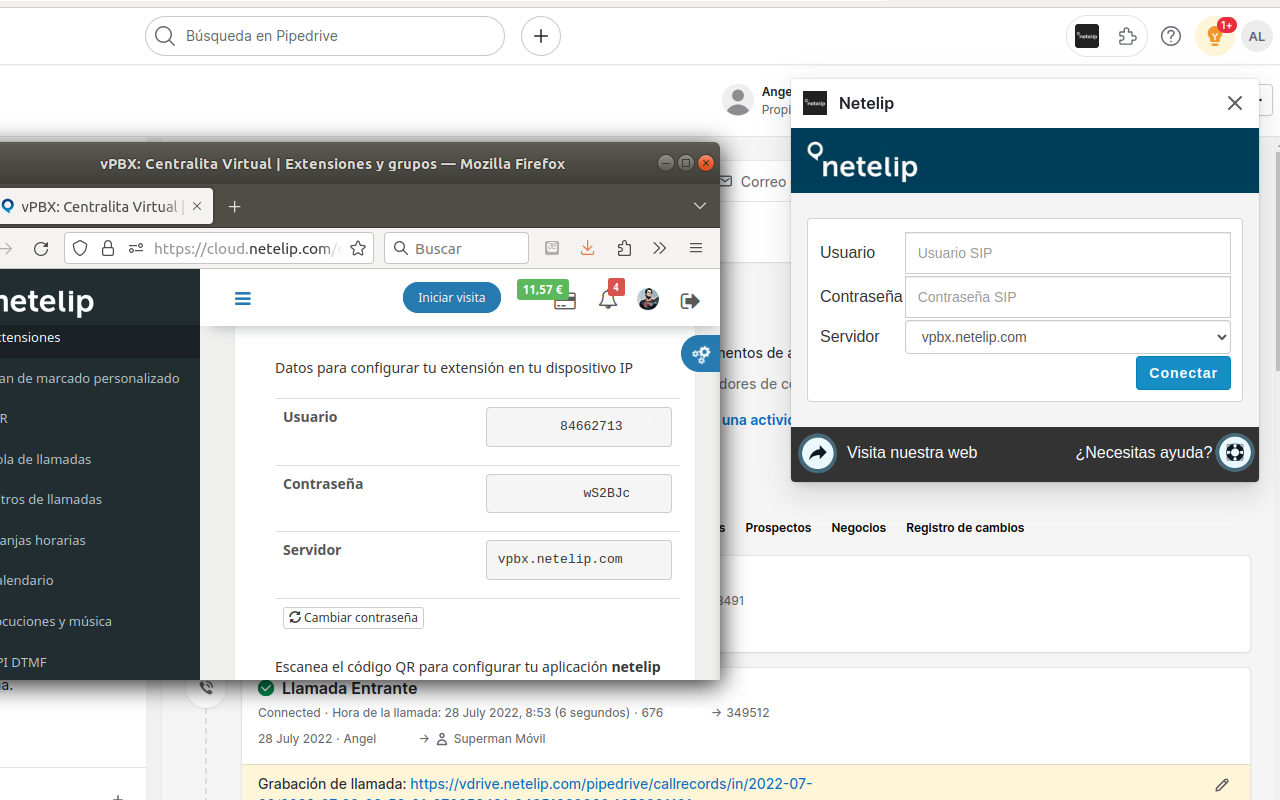Click the phone call timeline icon

click(x=207, y=688)
